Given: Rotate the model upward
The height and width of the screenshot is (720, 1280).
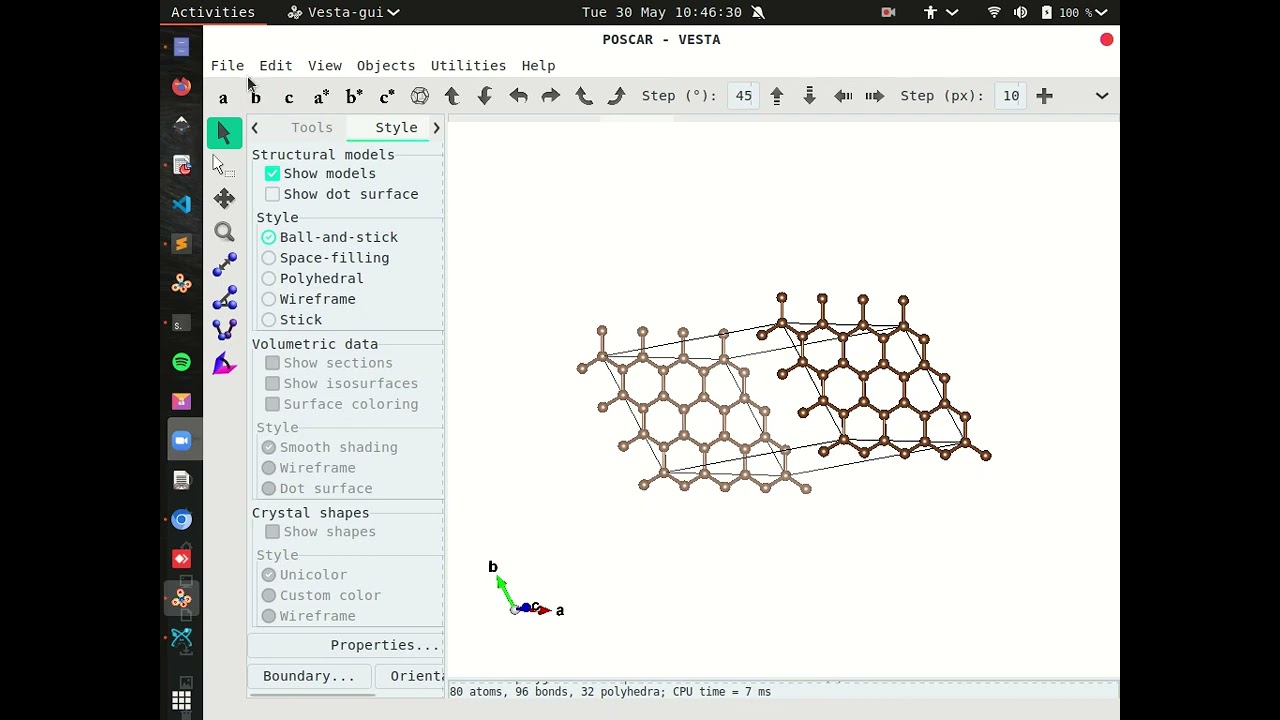Looking at the screenshot, I should click(x=452, y=96).
